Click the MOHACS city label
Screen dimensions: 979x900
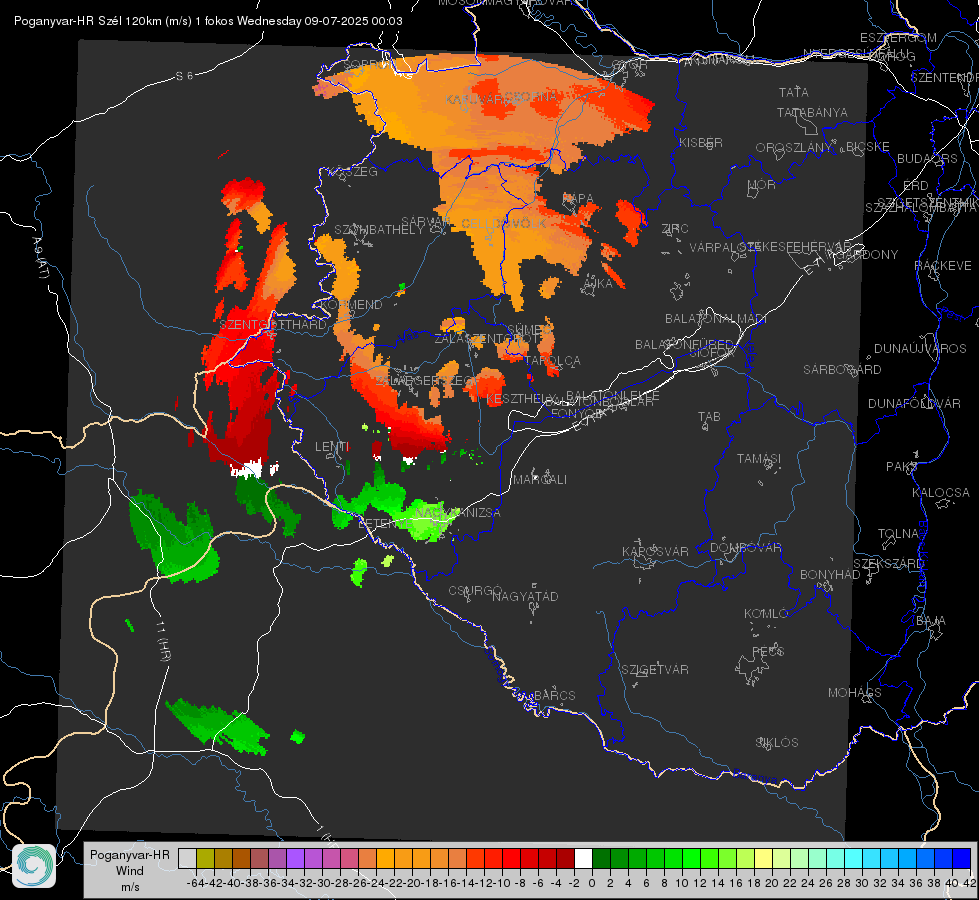click(x=855, y=693)
